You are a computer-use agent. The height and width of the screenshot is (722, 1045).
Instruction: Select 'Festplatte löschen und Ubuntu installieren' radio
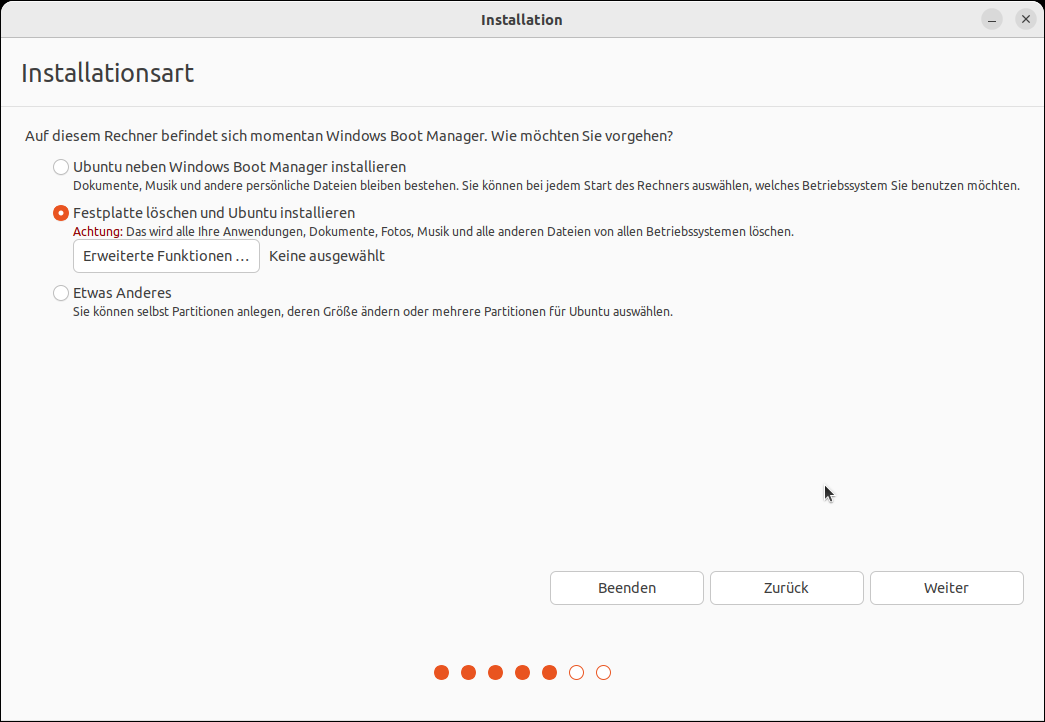click(61, 213)
